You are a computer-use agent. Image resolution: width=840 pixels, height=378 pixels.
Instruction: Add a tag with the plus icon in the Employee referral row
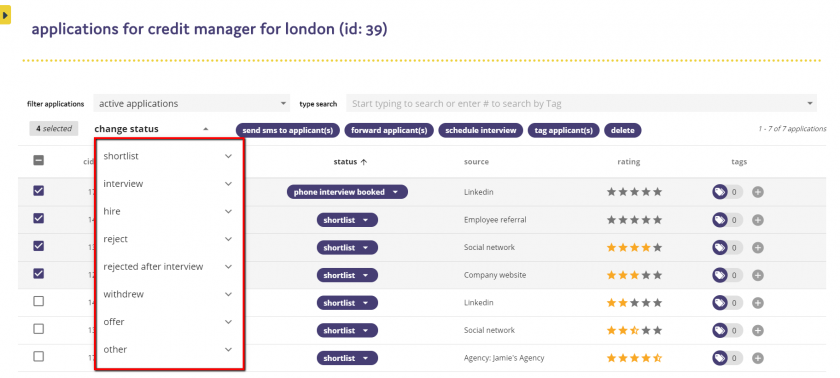[758, 220]
